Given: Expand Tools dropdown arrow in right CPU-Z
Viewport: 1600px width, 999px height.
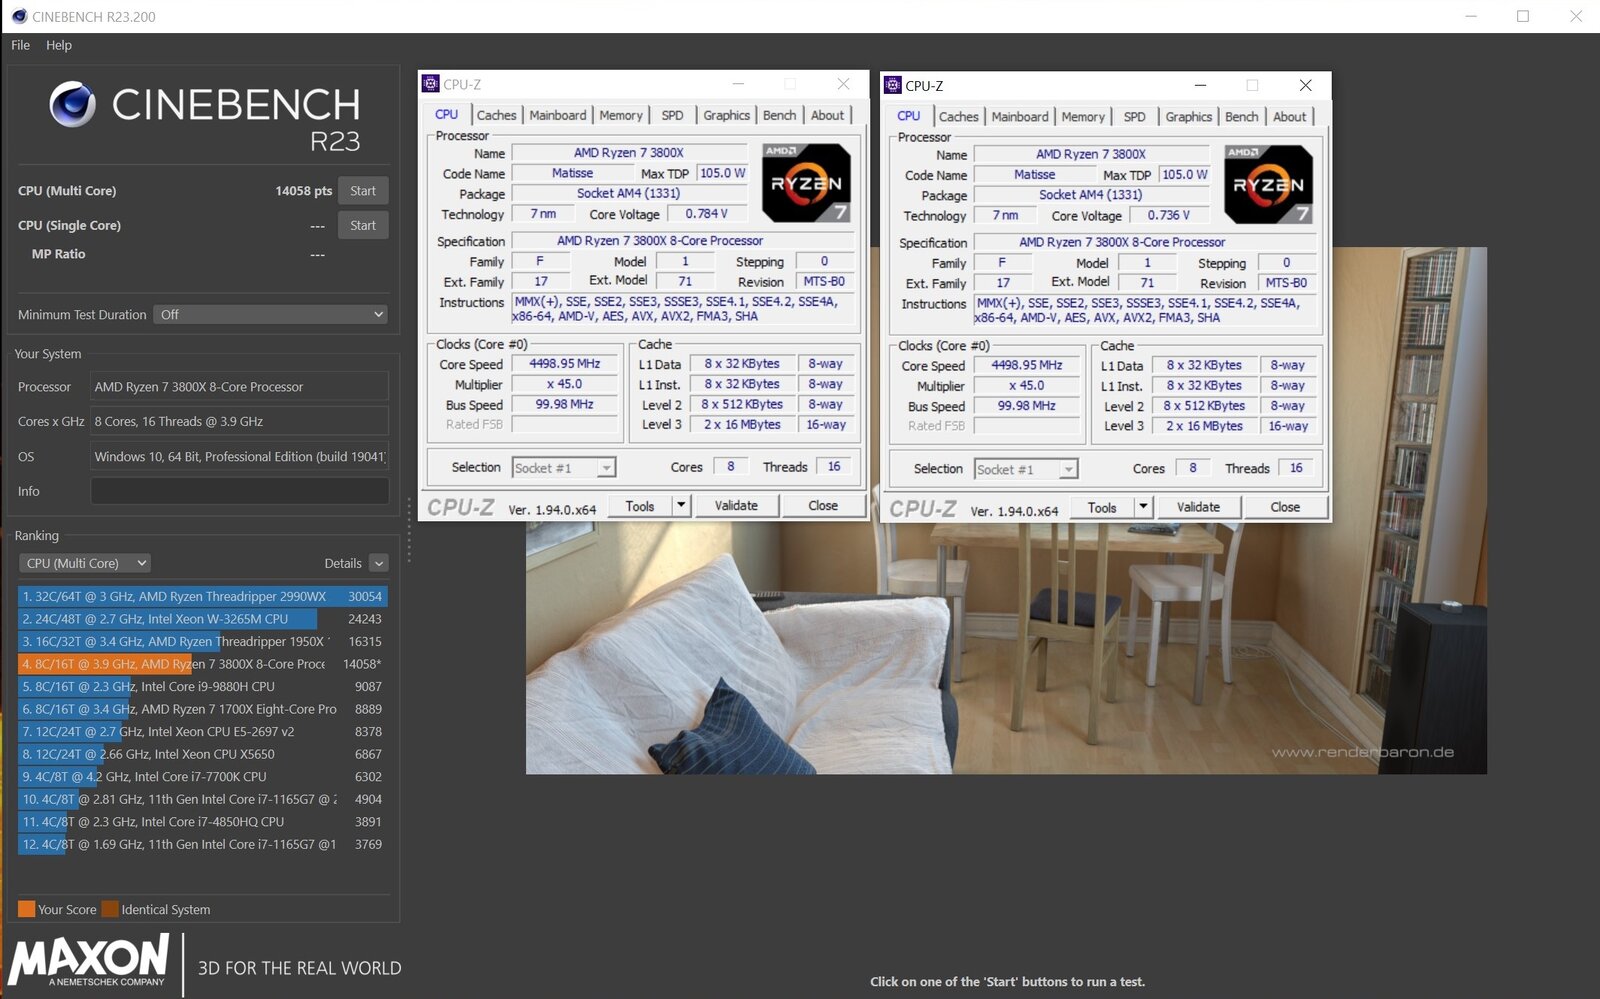Looking at the screenshot, I should [1143, 508].
